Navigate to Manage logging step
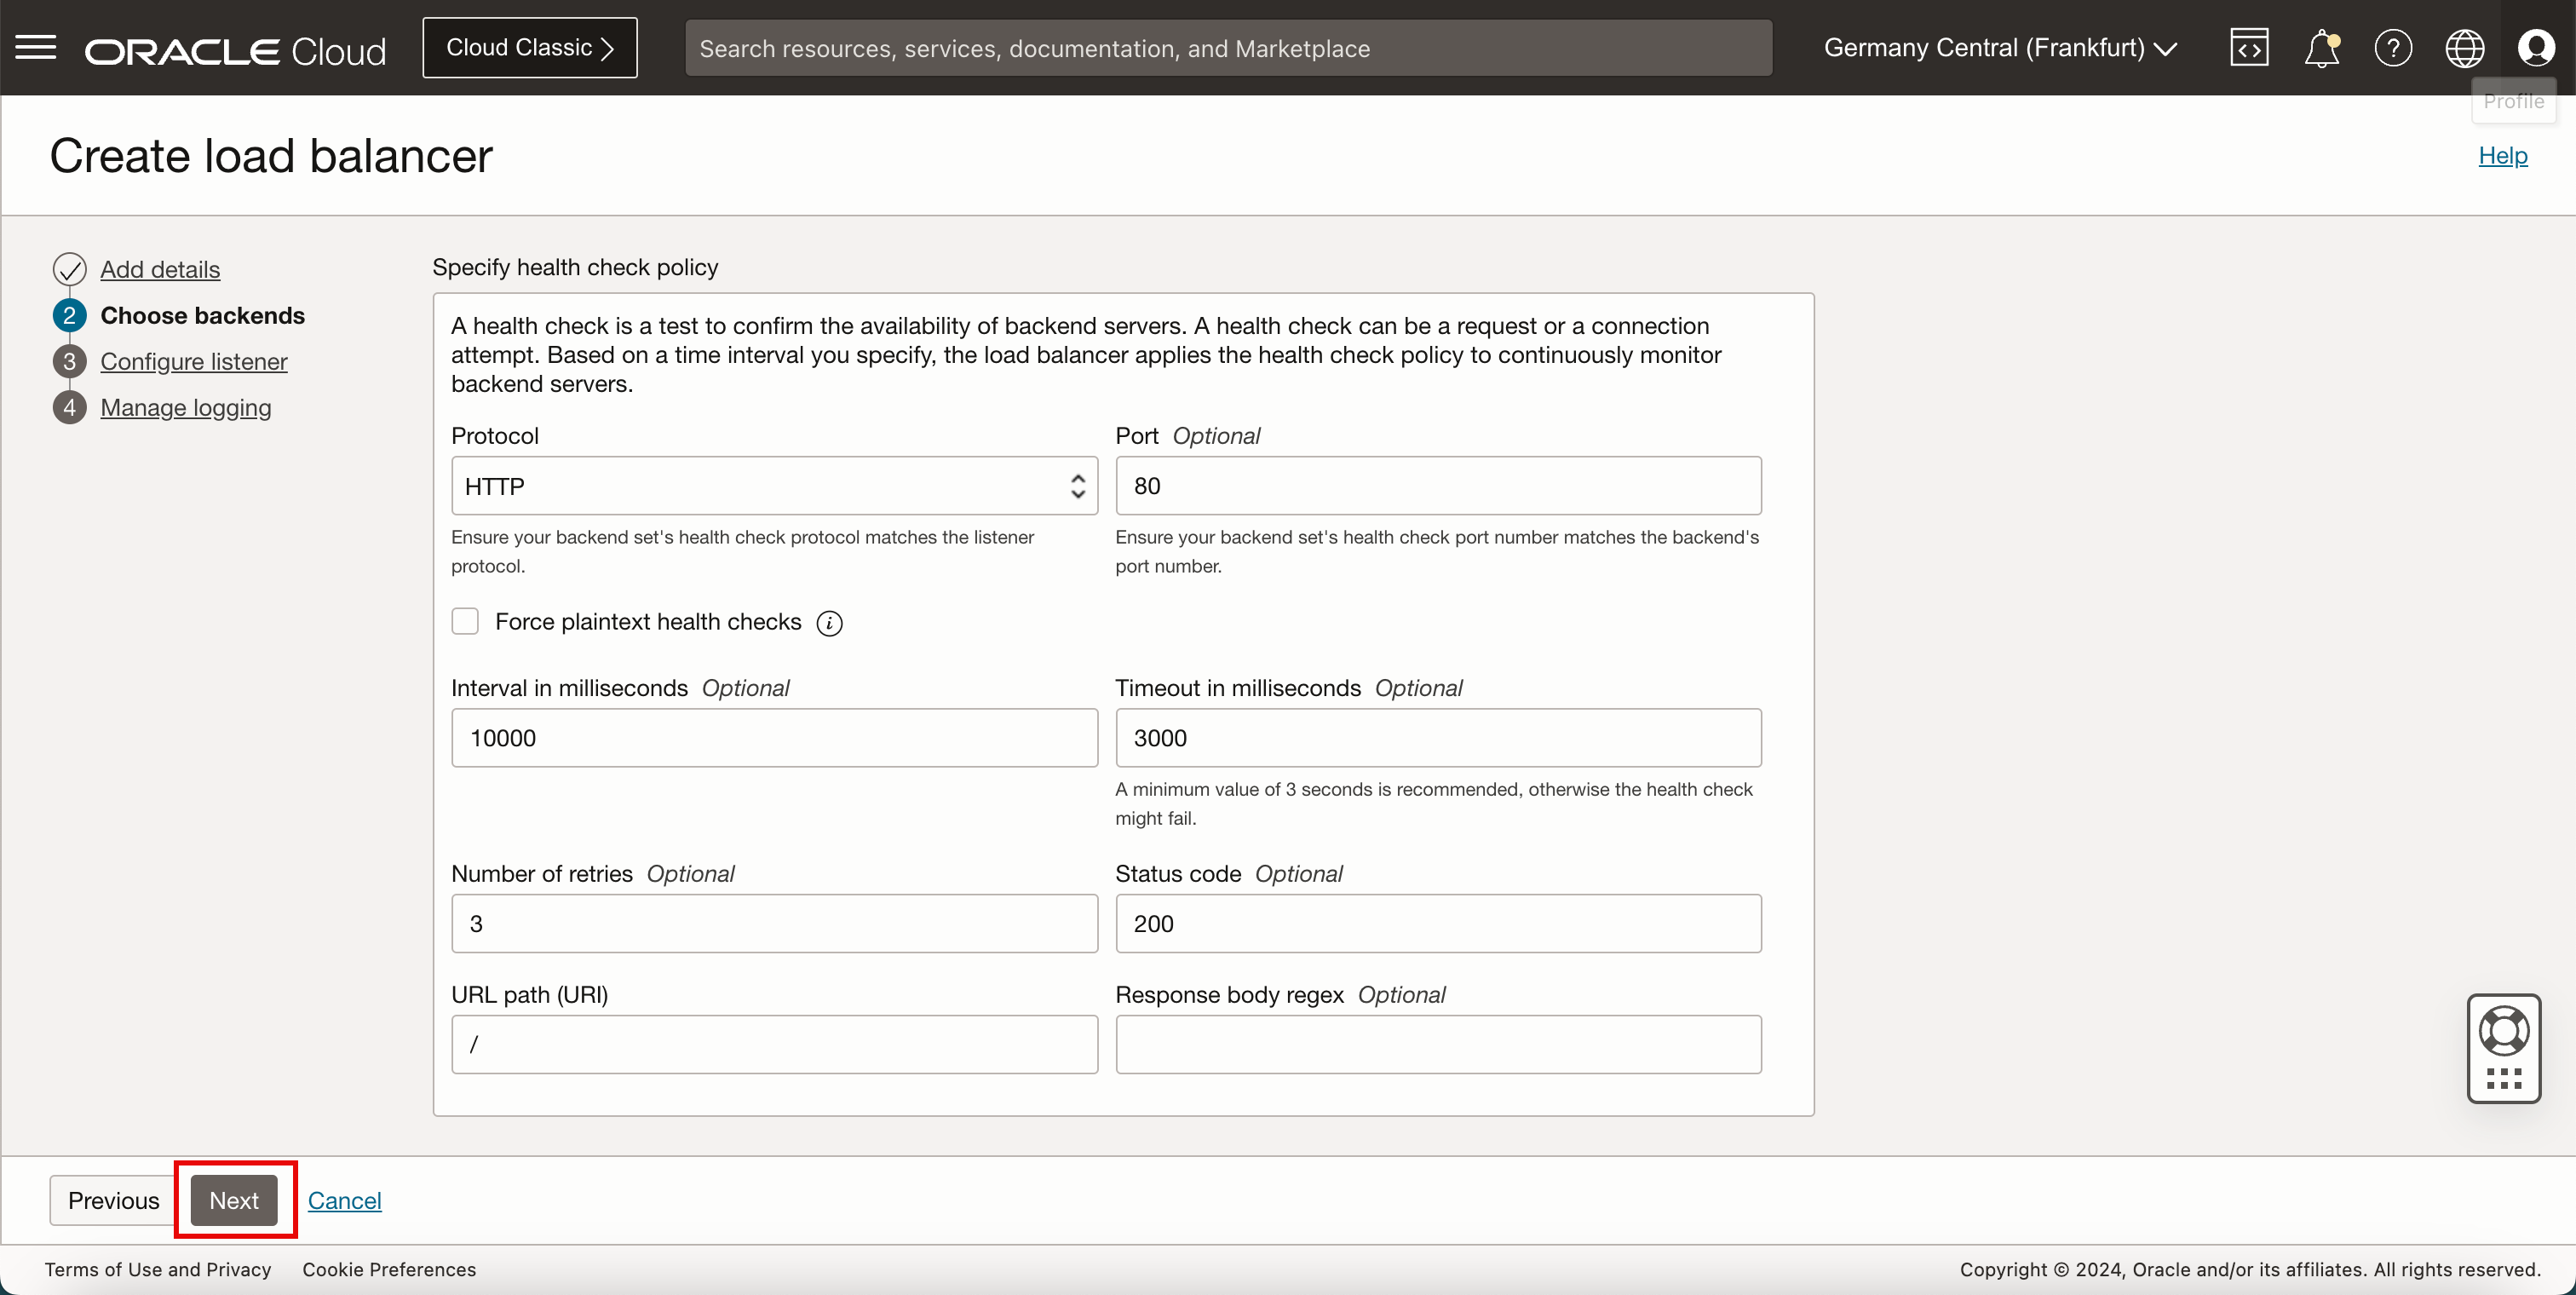 pyautogui.click(x=185, y=406)
